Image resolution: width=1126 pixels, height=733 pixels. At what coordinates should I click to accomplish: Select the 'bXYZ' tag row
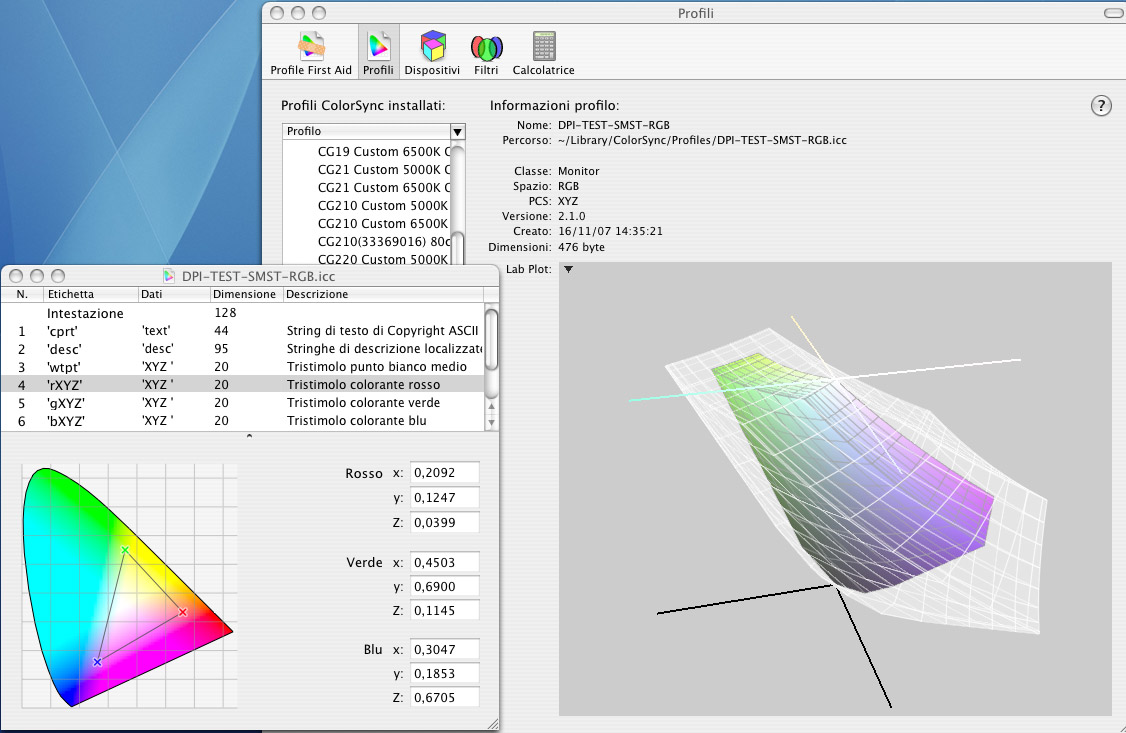[243, 421]
